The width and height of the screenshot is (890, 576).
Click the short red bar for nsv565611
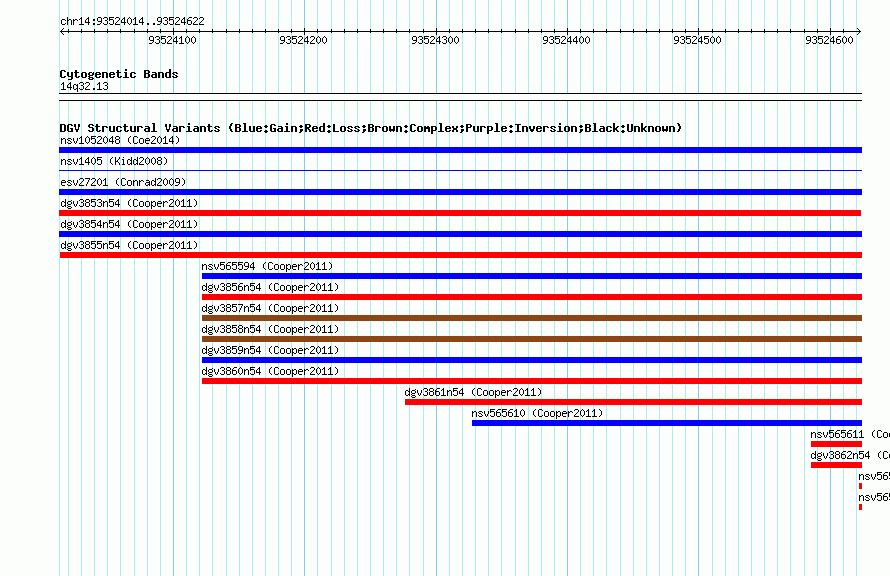(x=836, y=444)
